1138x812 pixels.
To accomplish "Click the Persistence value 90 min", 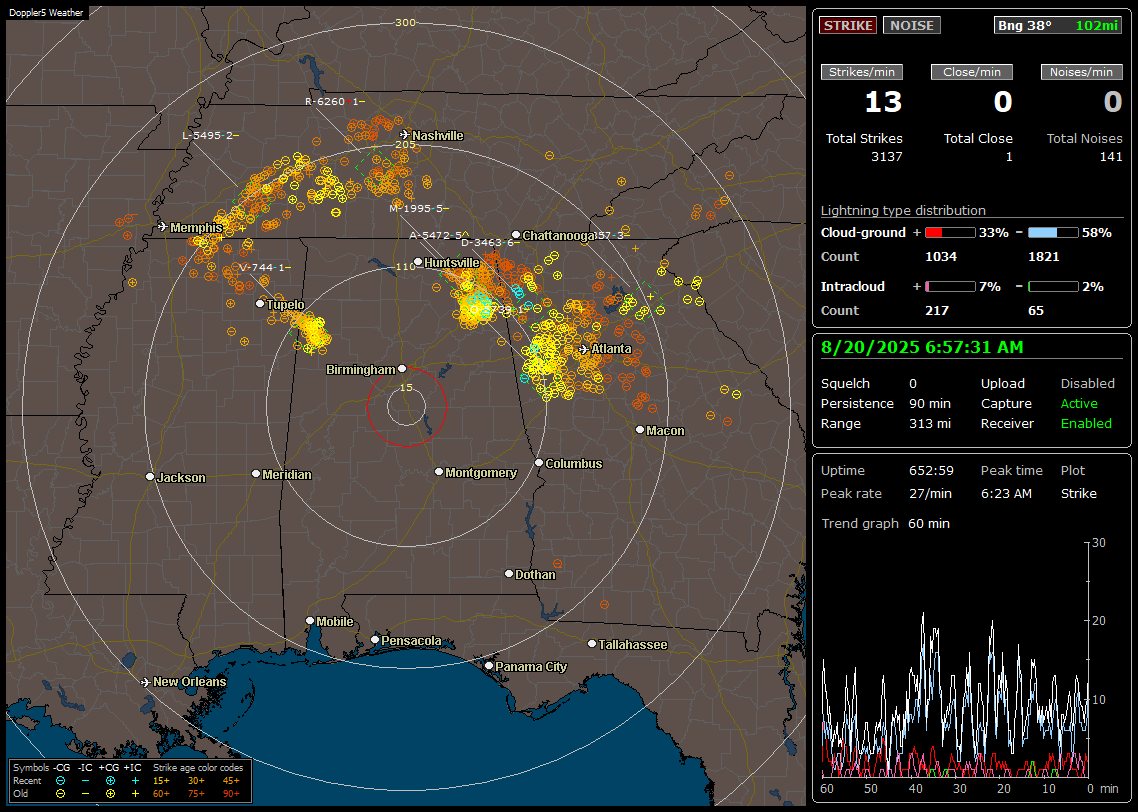I will pos(930,403).
